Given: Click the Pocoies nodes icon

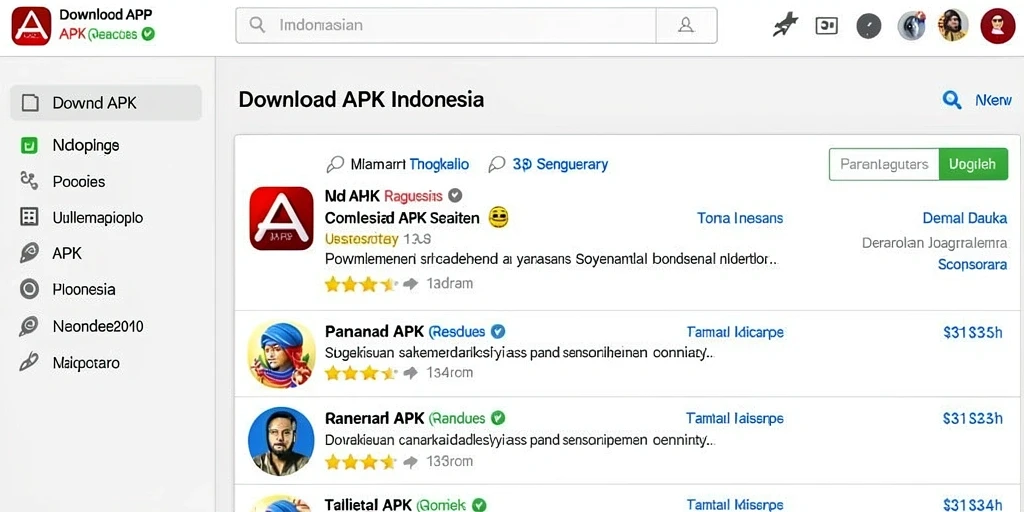Looking at the screenshot, I should (x=29, y=181).
